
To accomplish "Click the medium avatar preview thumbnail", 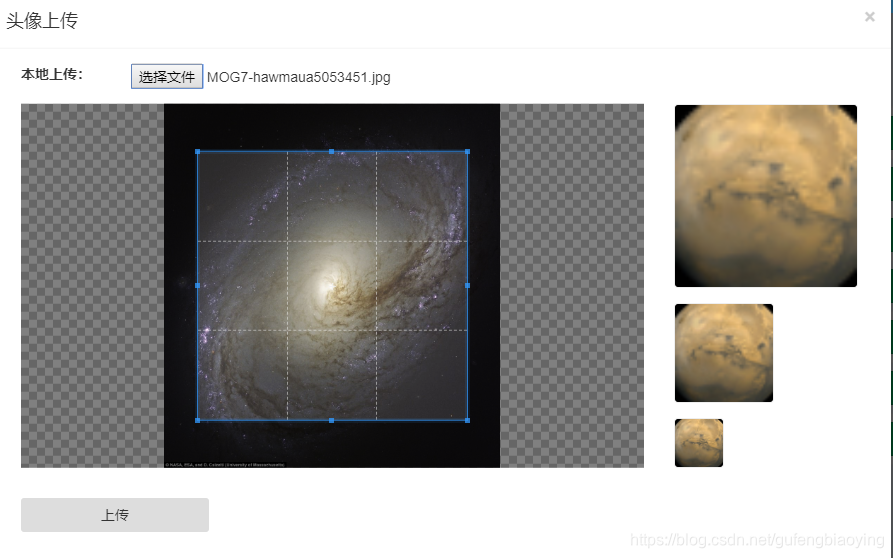I will click(x=724, y=353).
